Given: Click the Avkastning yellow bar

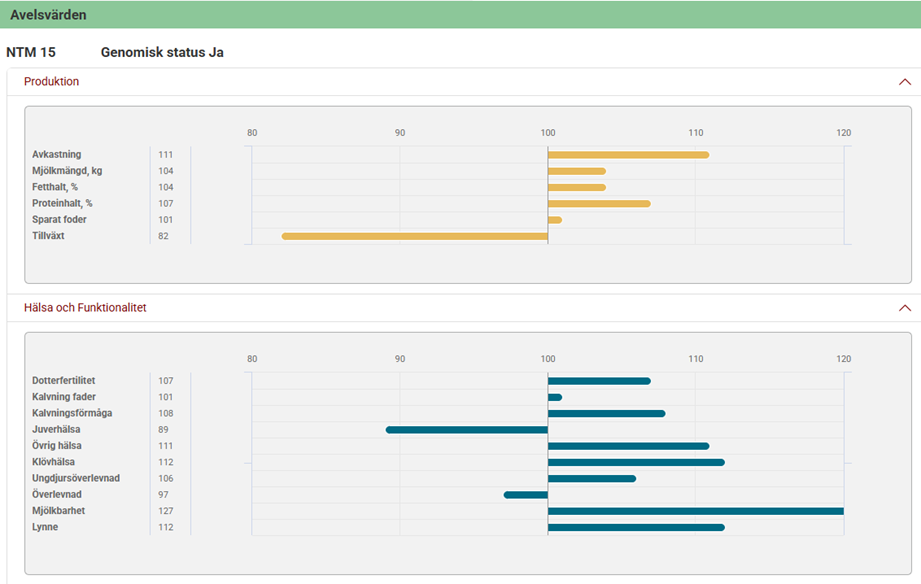Looking at the screenshot, I should tap(628, 155).
